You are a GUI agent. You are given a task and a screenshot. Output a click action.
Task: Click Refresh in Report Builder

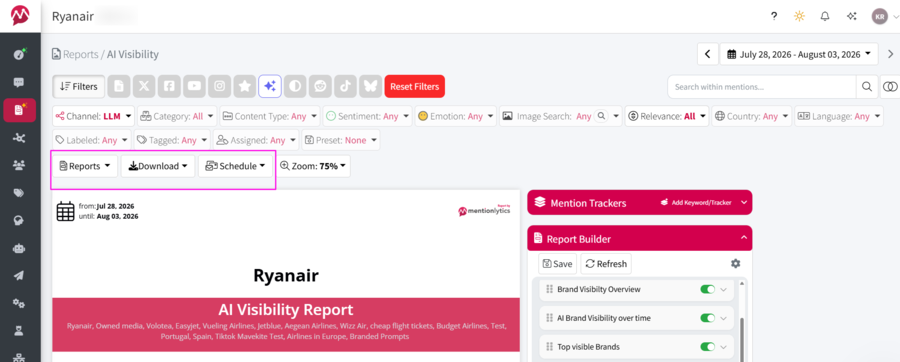click(606, 264)
